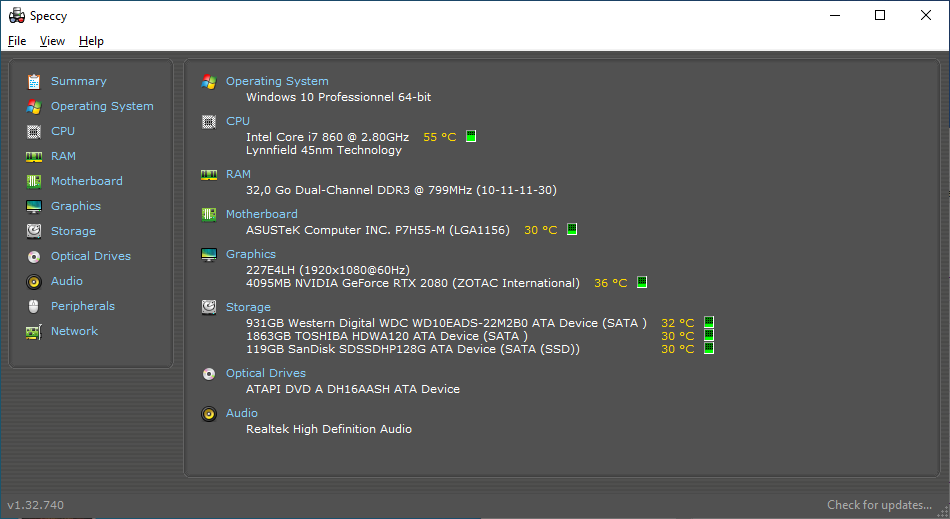This screenshot has width=950, height=519.
Task: Click the Optical Drives heading link in summary
Action: (x=266, y=373)
